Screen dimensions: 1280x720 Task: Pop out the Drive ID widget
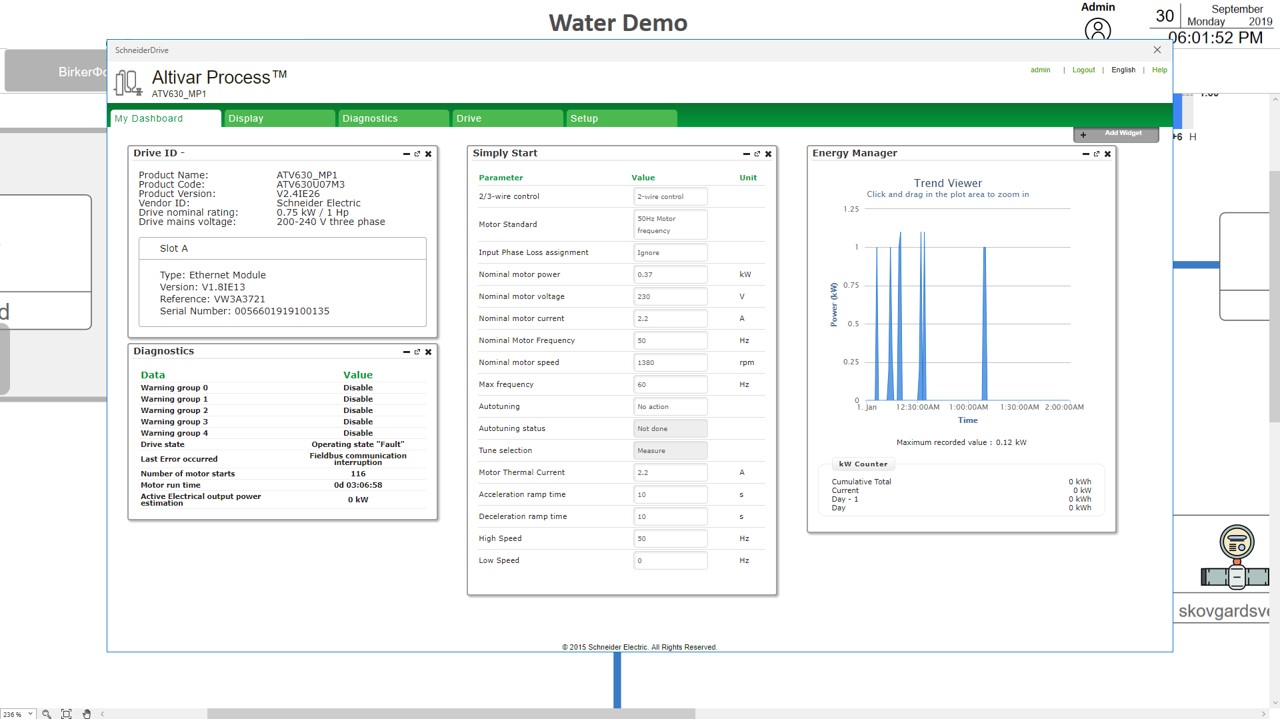[417, 154]
